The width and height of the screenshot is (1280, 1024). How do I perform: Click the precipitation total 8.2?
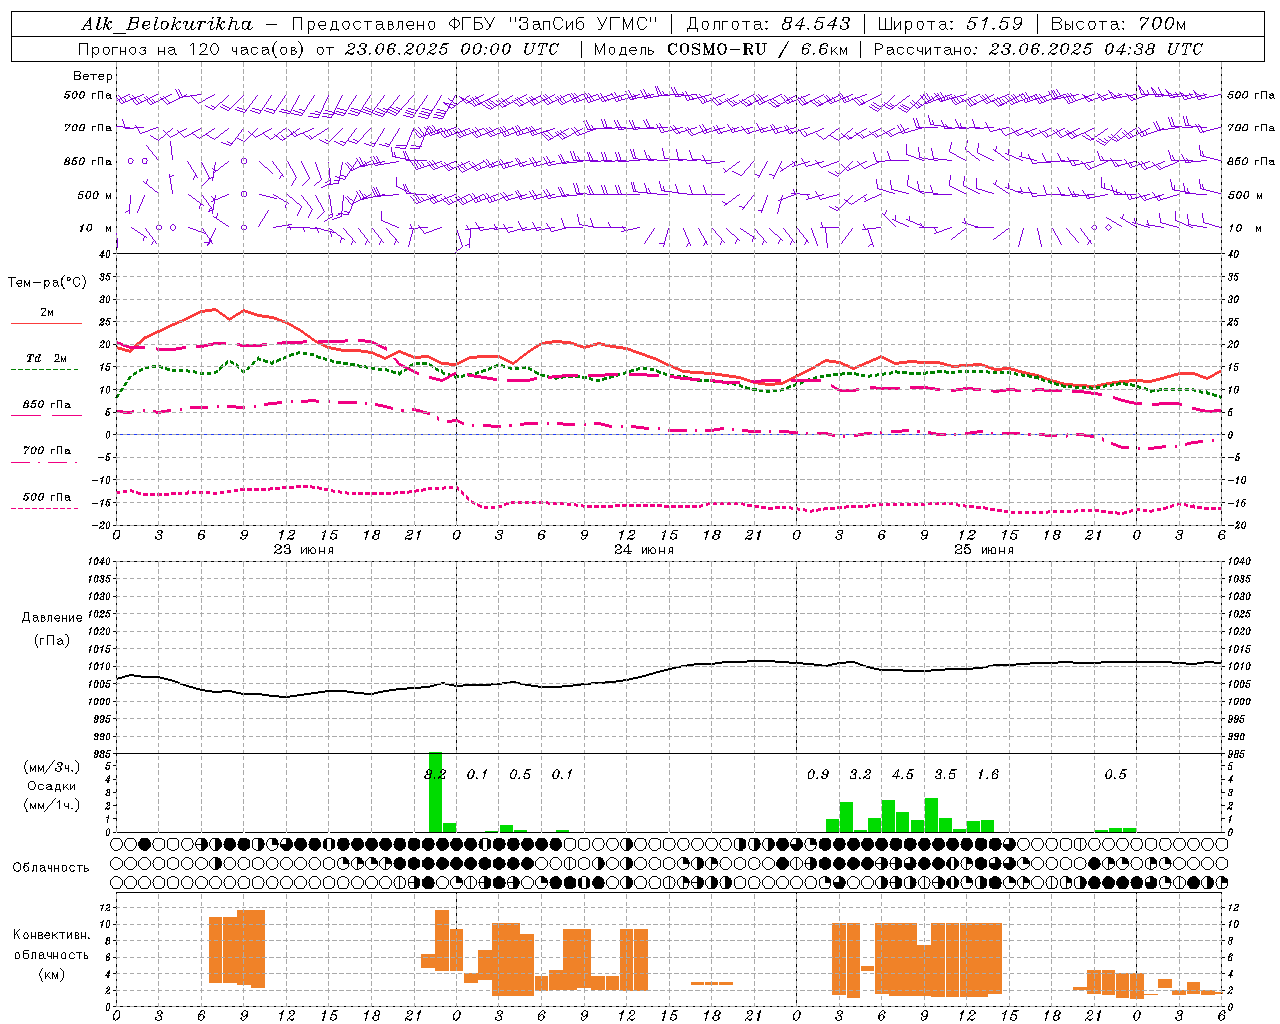point(435,775)
